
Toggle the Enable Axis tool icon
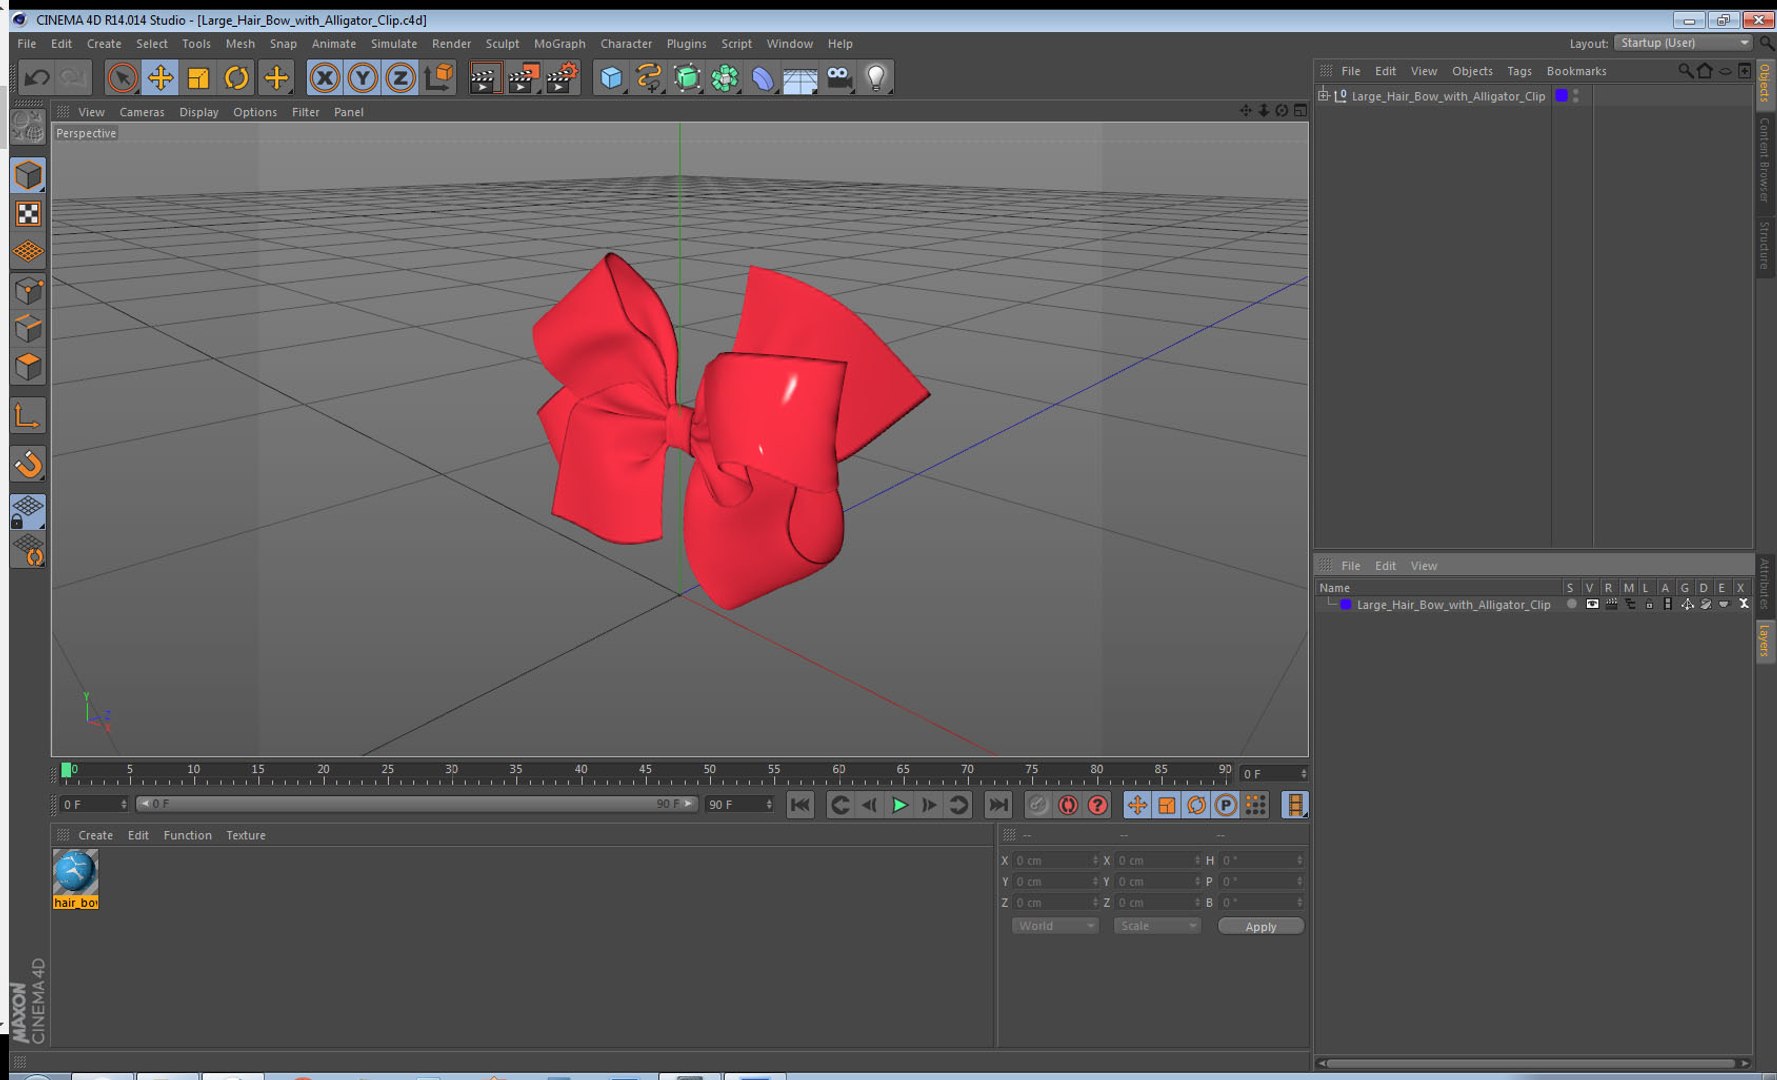pyautogui.click(x=28, y=415)
